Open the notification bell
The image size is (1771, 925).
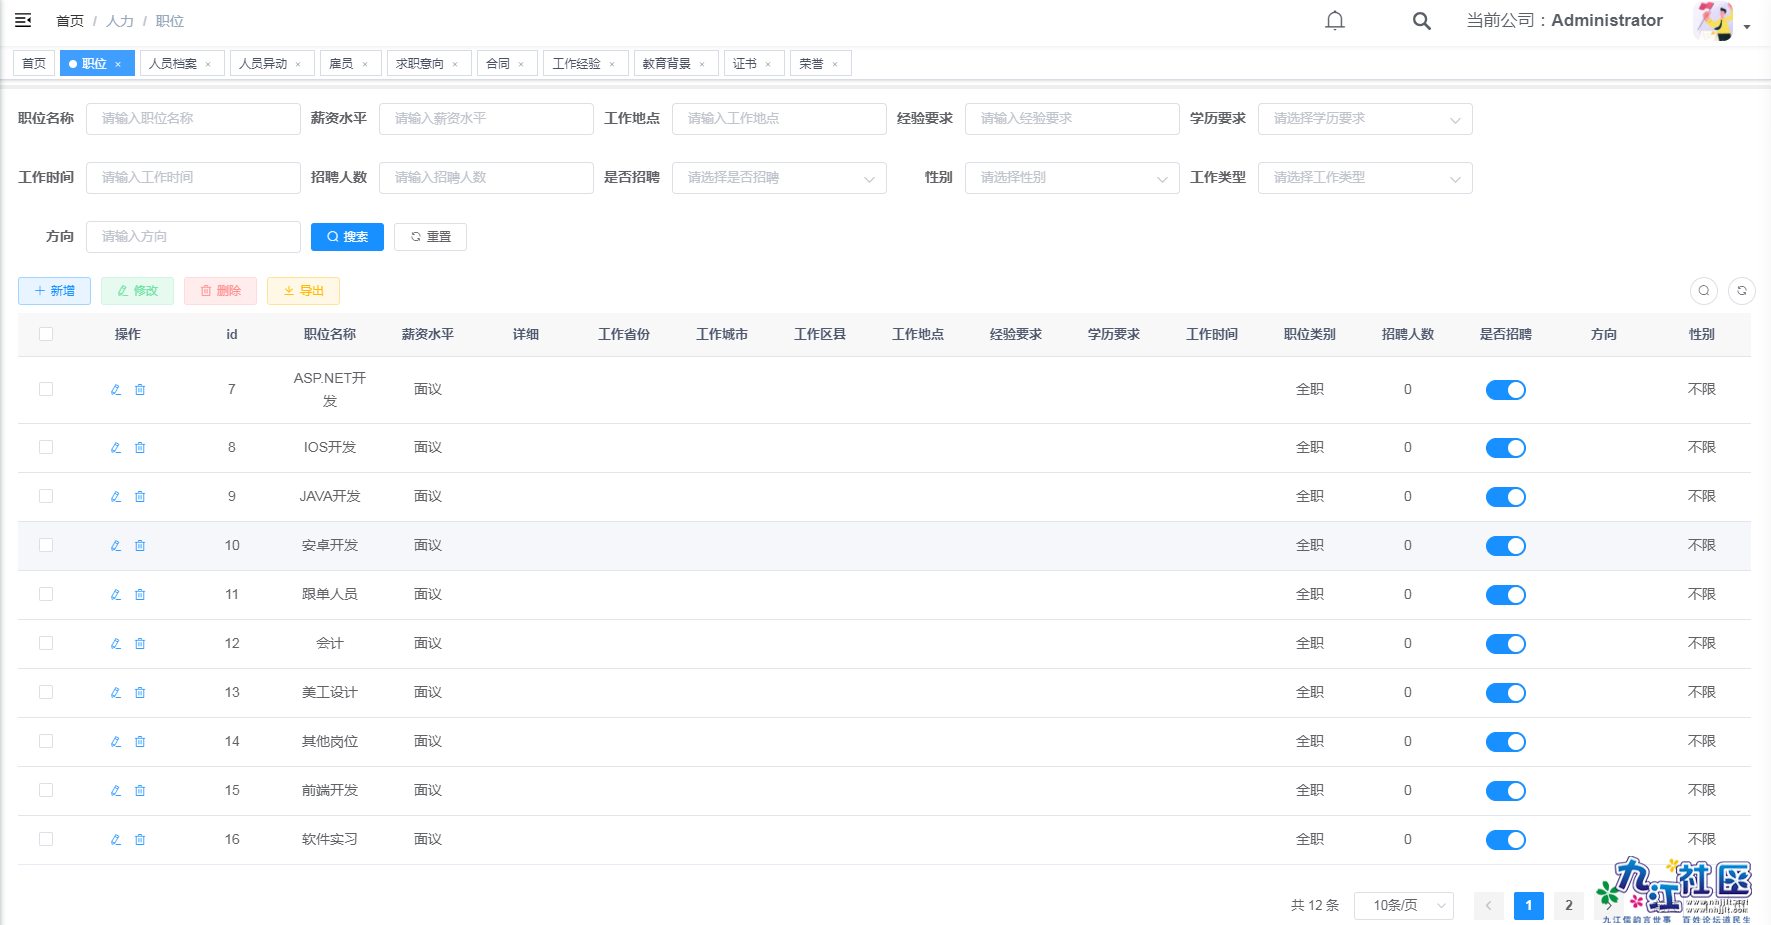1334,21
